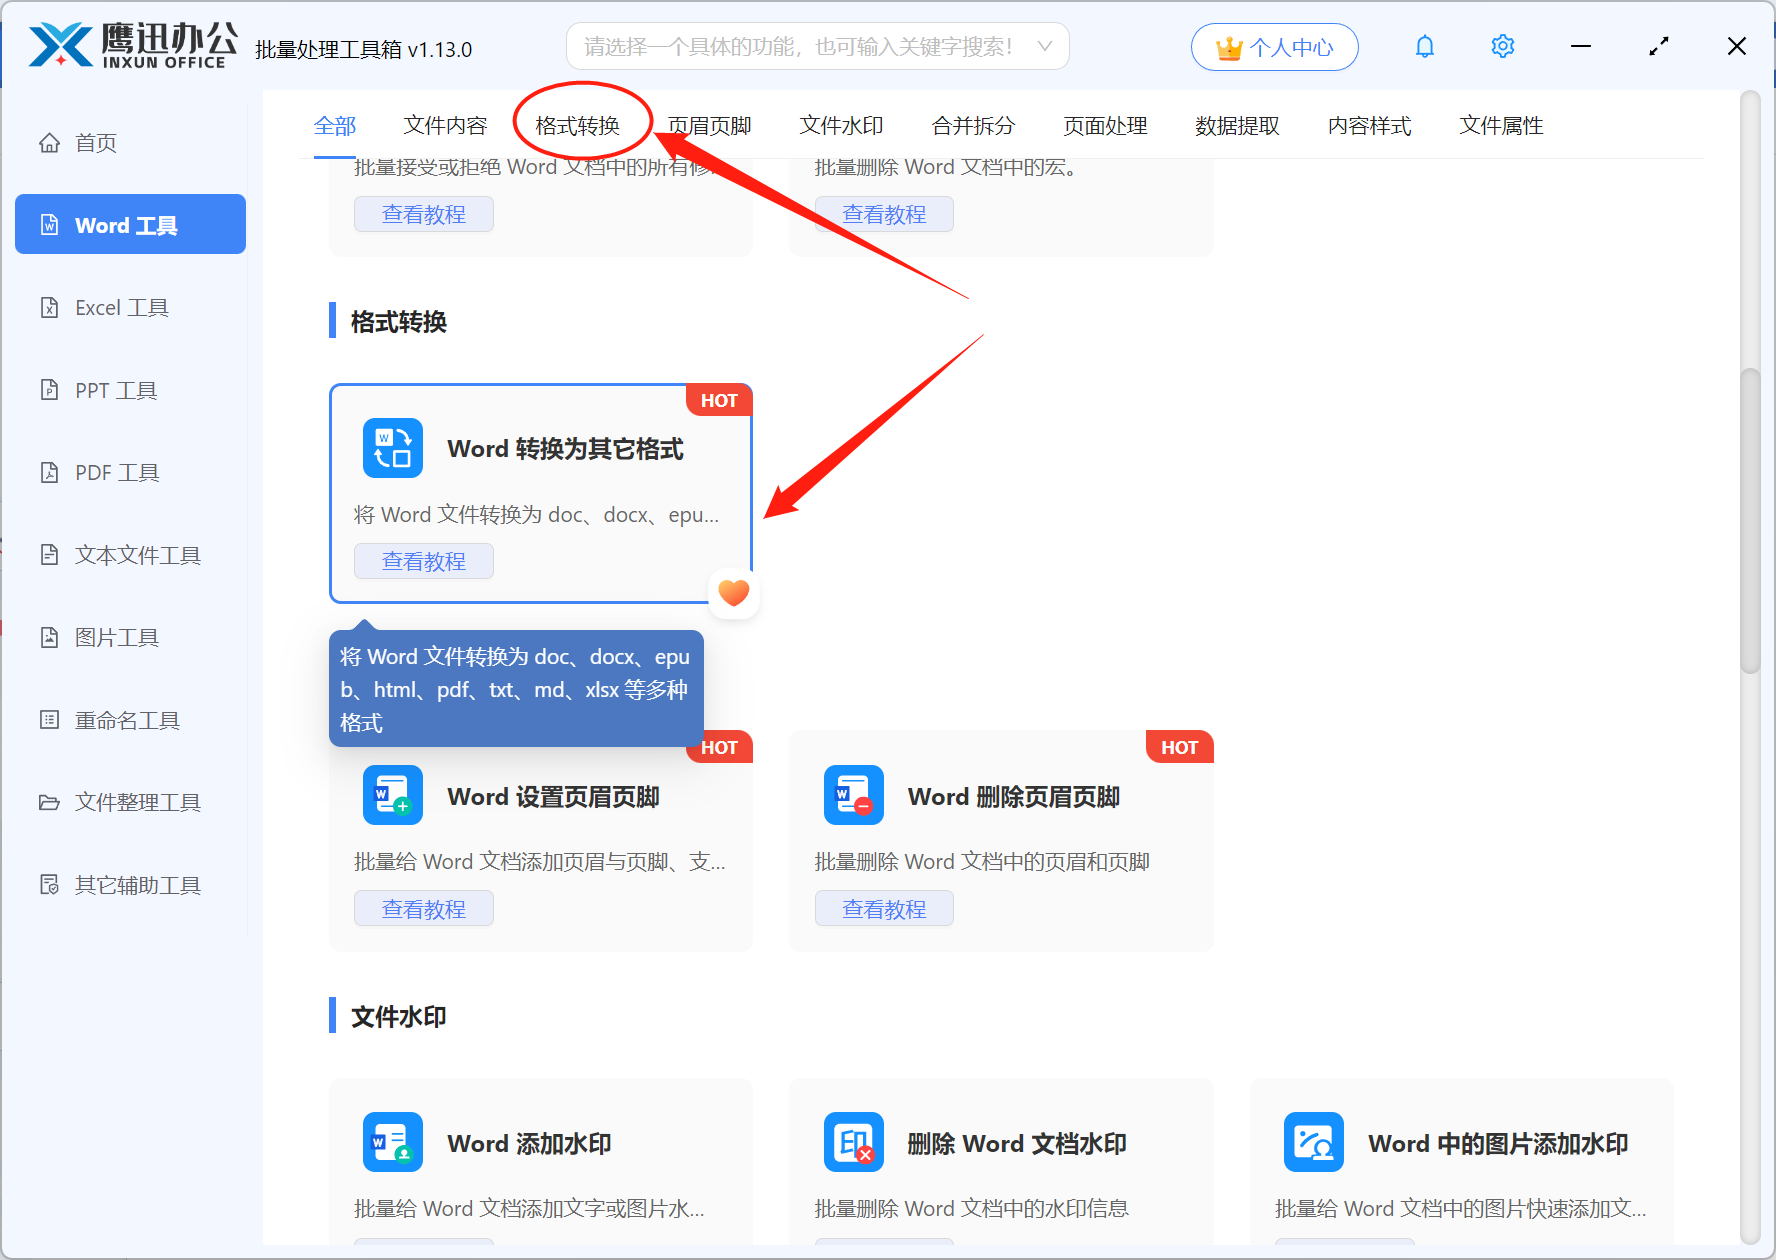Select Excel 工具 in the sidebar
1776x1260 pixels.
(x=121, y=307)
